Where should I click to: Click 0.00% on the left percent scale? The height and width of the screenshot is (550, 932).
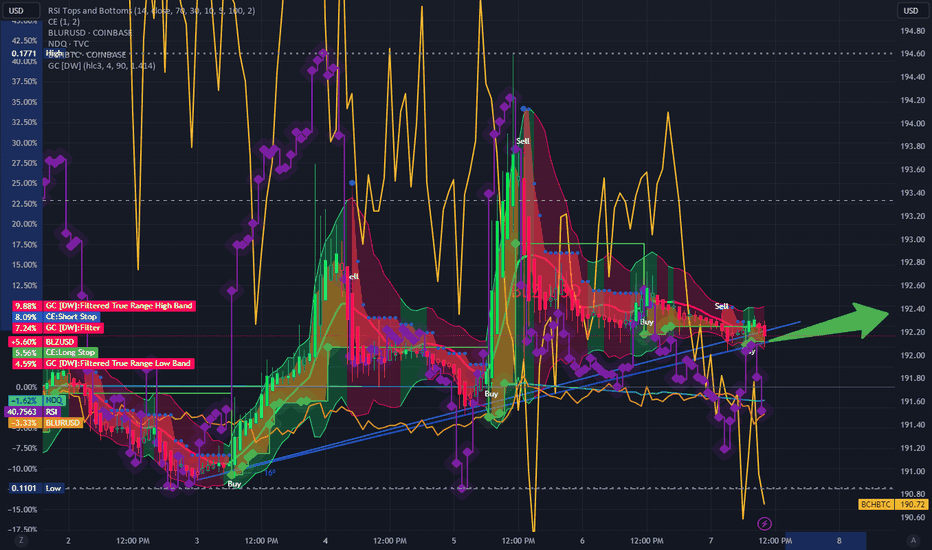point(27,387)
